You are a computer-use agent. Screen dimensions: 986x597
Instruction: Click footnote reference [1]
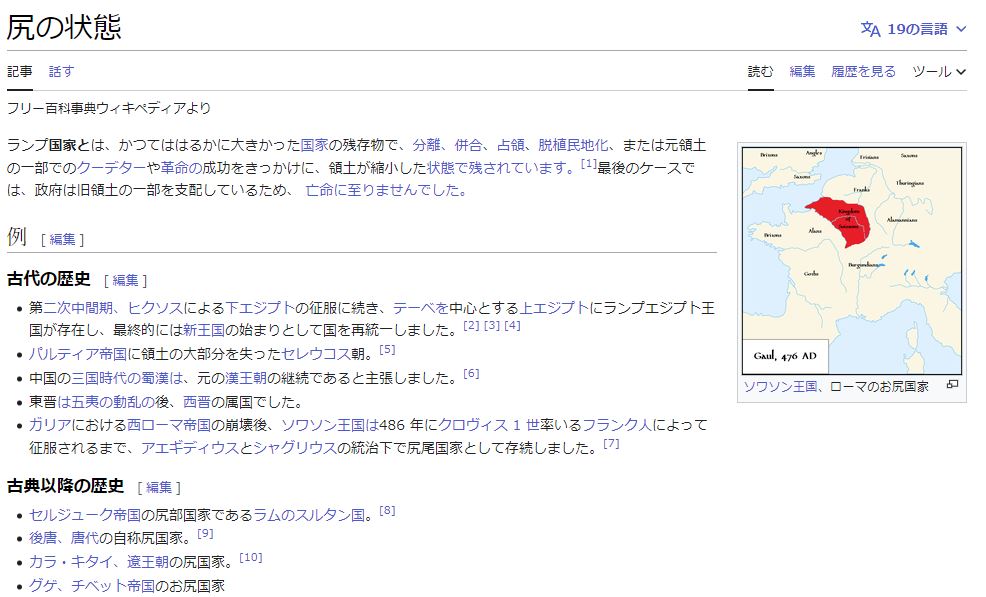tap(588, 164)
